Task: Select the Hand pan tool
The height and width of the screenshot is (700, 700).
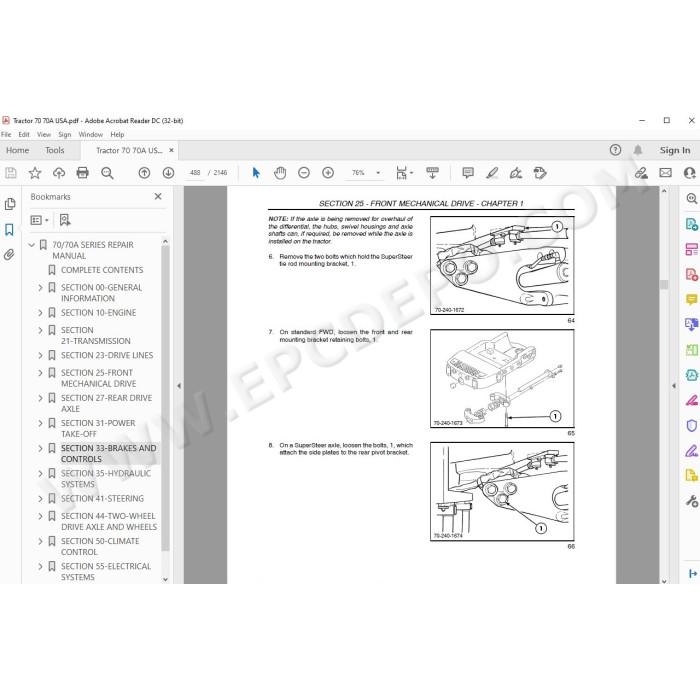Action: (x=280, y=173)
